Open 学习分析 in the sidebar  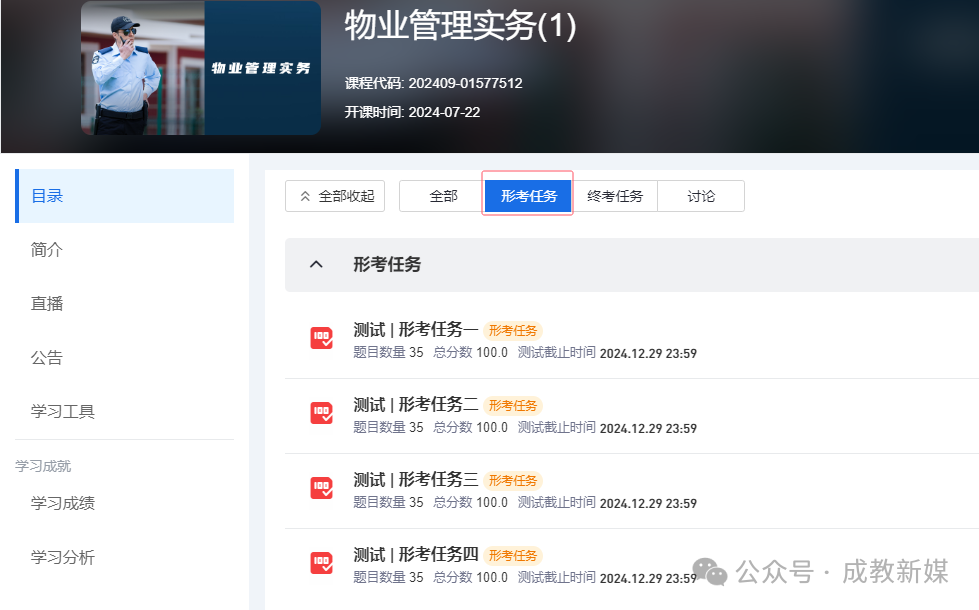pos(63,557)
